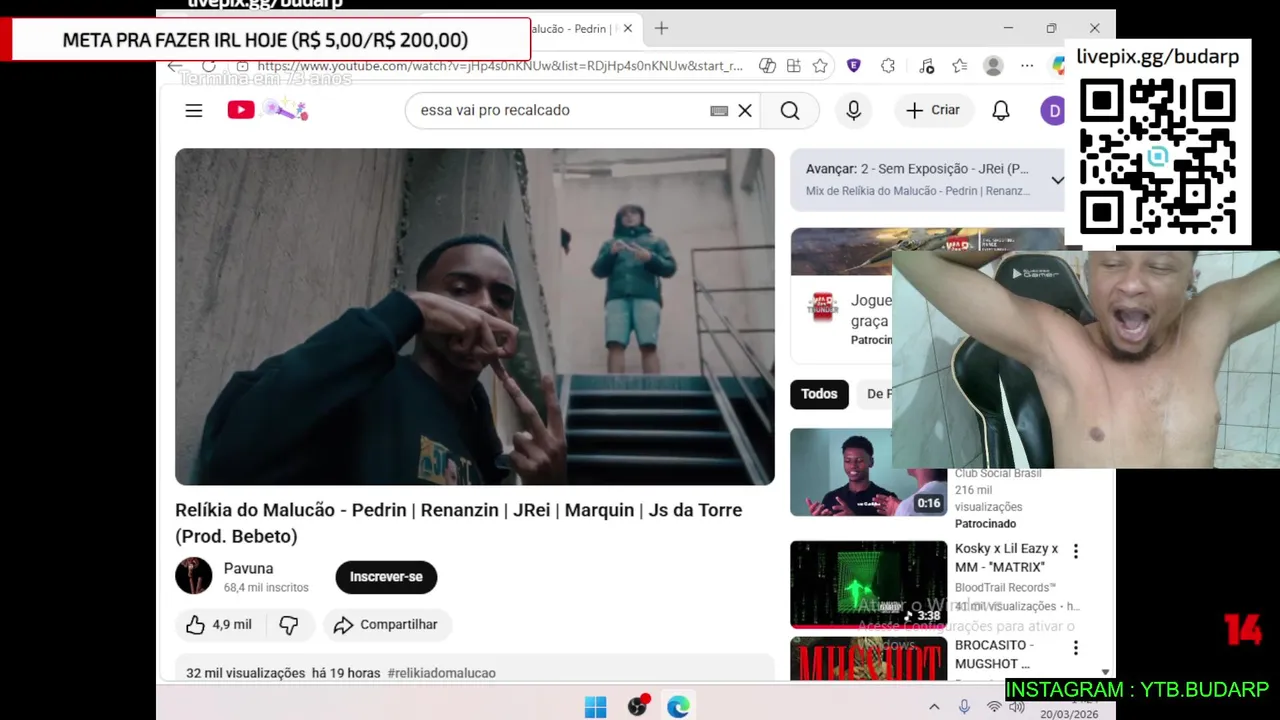
Task: Open the Kosky x Lil Eazy MATRIX thumbnail
Action: (868, 584)
